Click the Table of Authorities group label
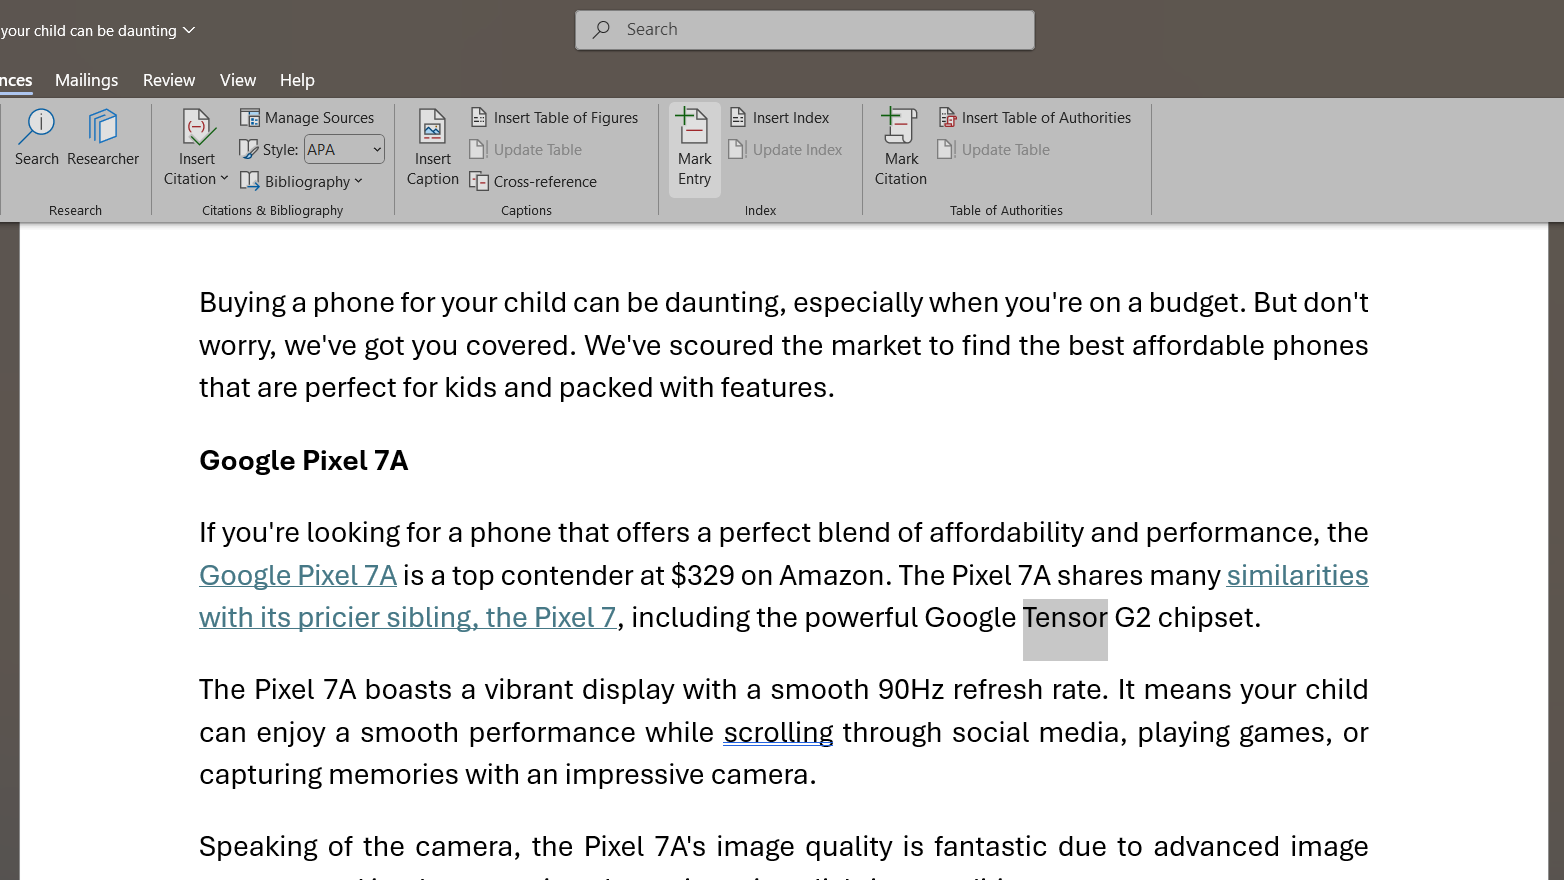1564x880 pixels. (x=1006, y=211)
